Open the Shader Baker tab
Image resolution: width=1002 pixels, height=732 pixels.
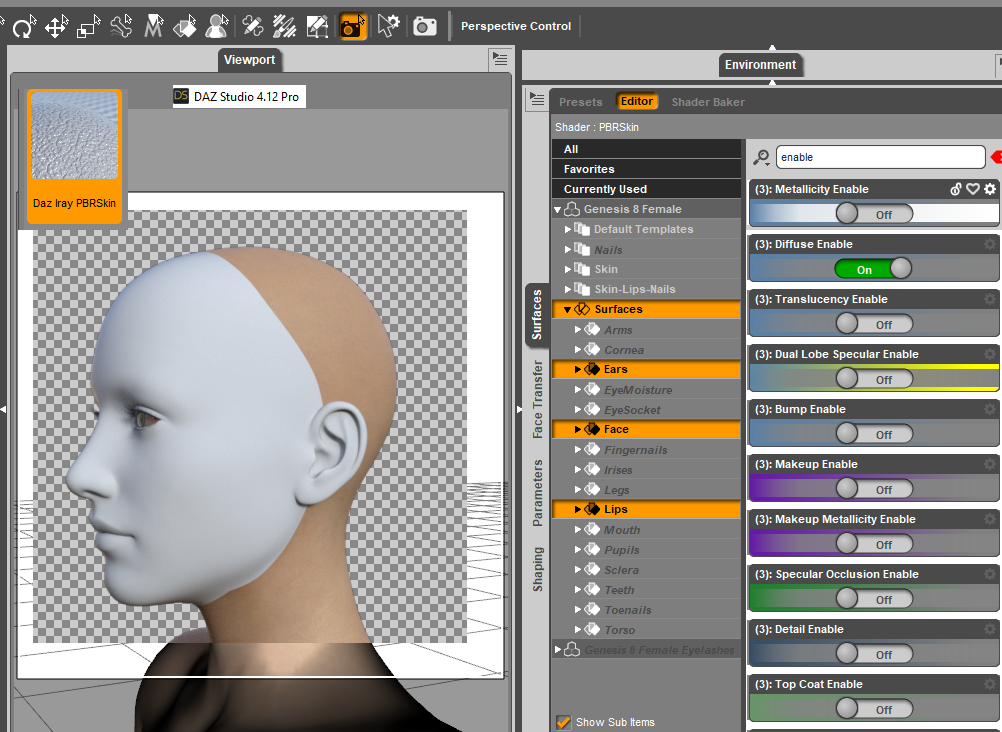click(708, 102)
